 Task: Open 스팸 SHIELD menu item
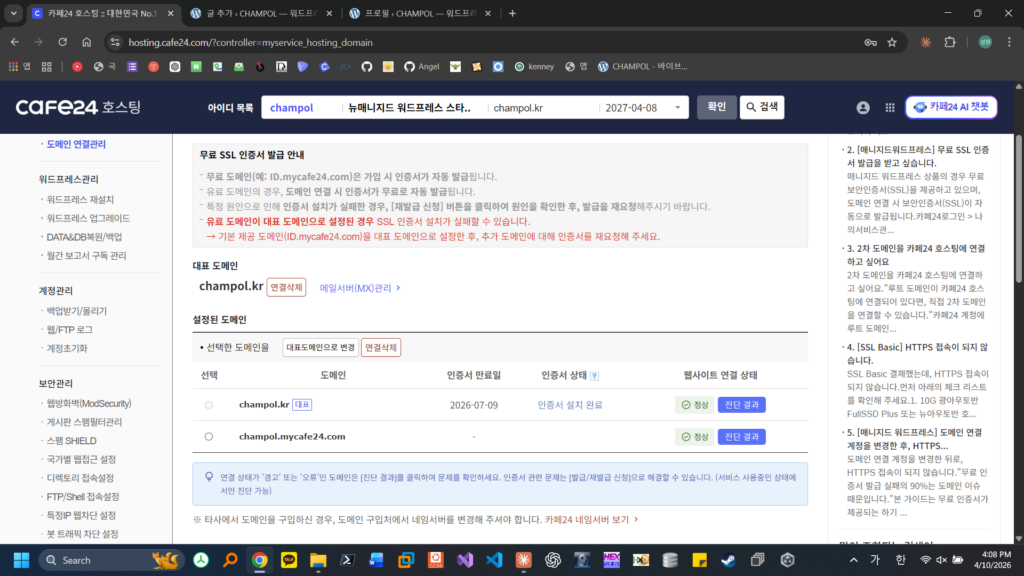[71, 441]
